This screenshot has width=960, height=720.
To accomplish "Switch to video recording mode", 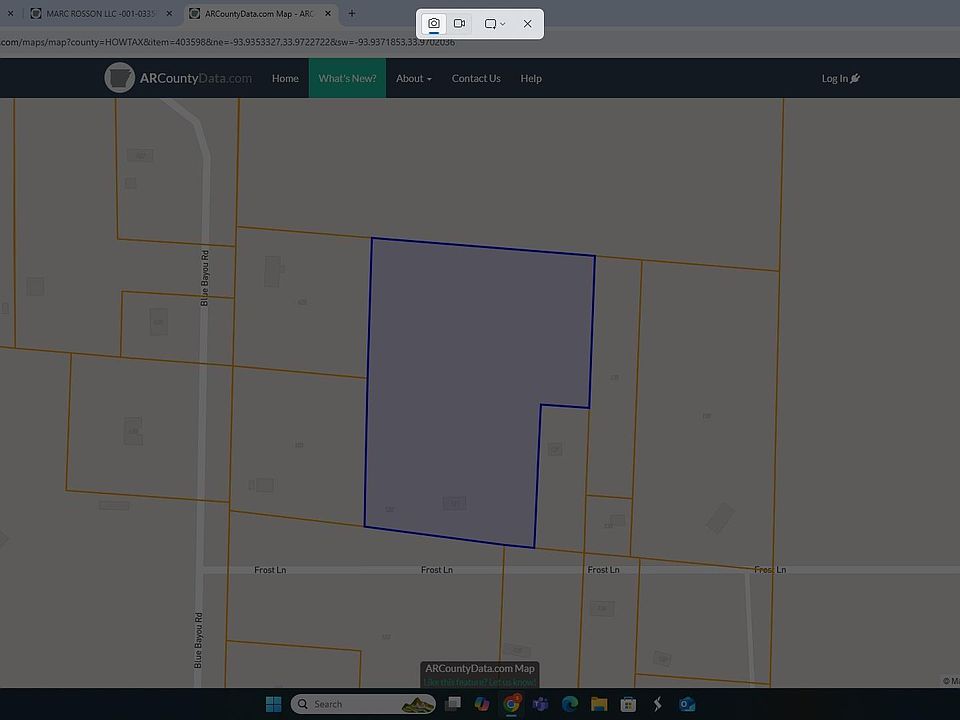I will tap(460, 24).
